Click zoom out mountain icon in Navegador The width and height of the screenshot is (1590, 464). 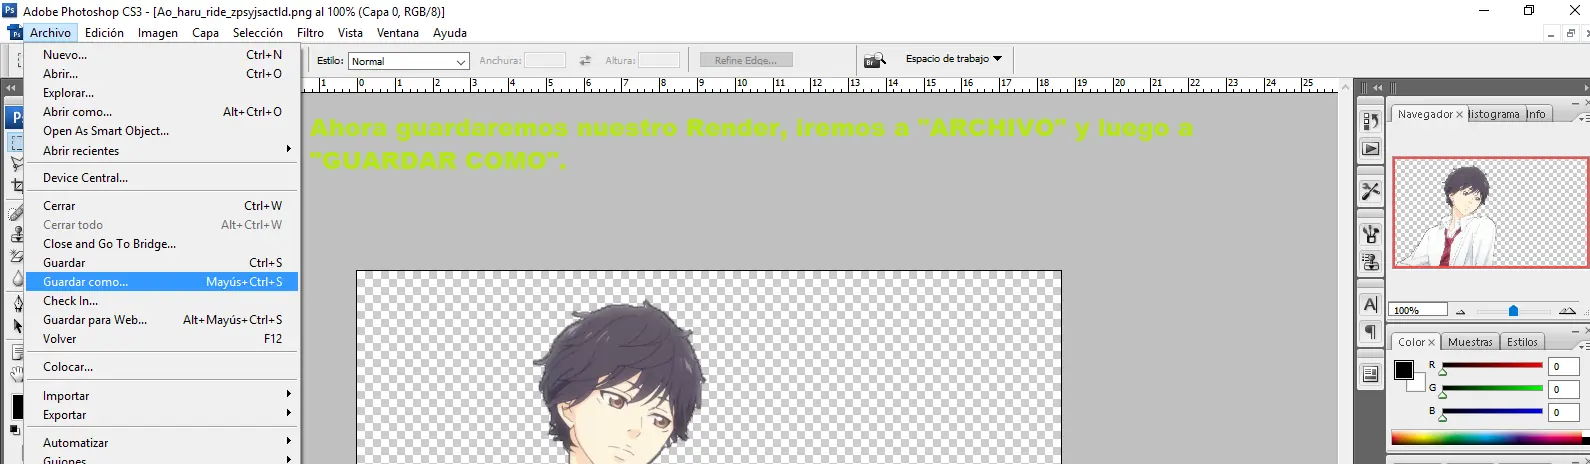(1460, 311)
